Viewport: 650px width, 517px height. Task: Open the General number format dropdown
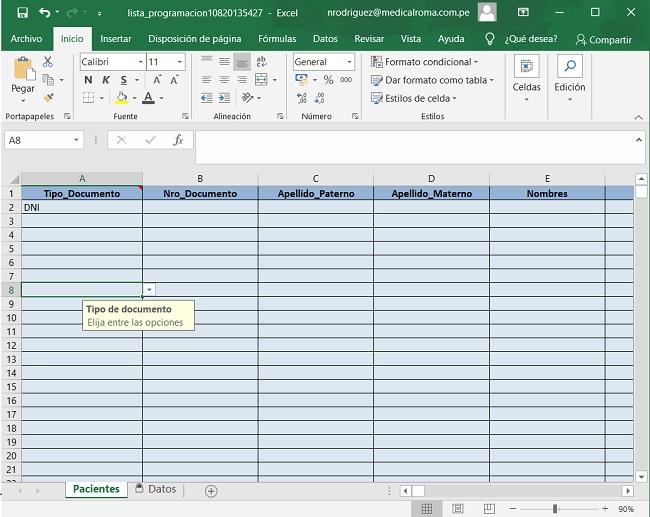[x=349, y=62]
